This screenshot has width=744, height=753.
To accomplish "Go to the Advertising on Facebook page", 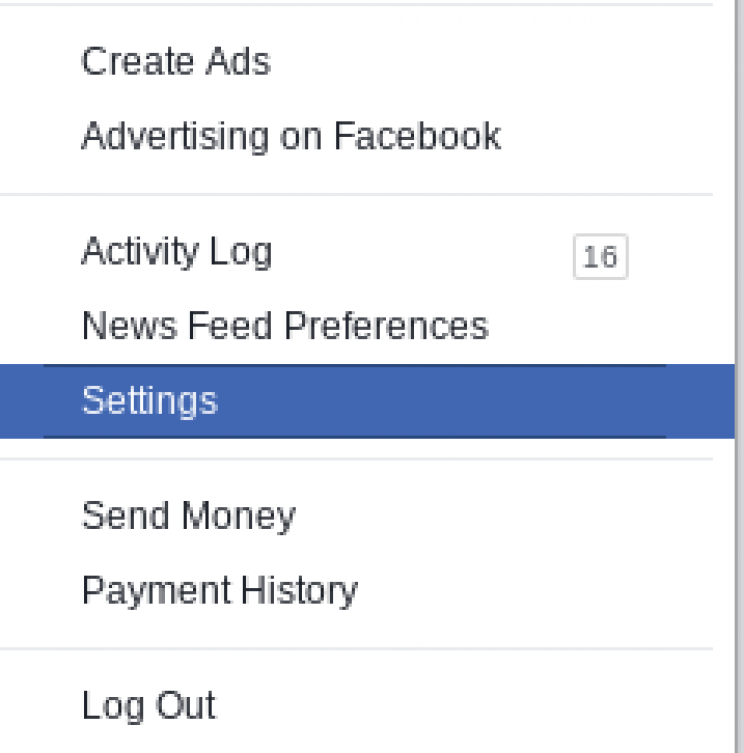I will tap(291, 136).
